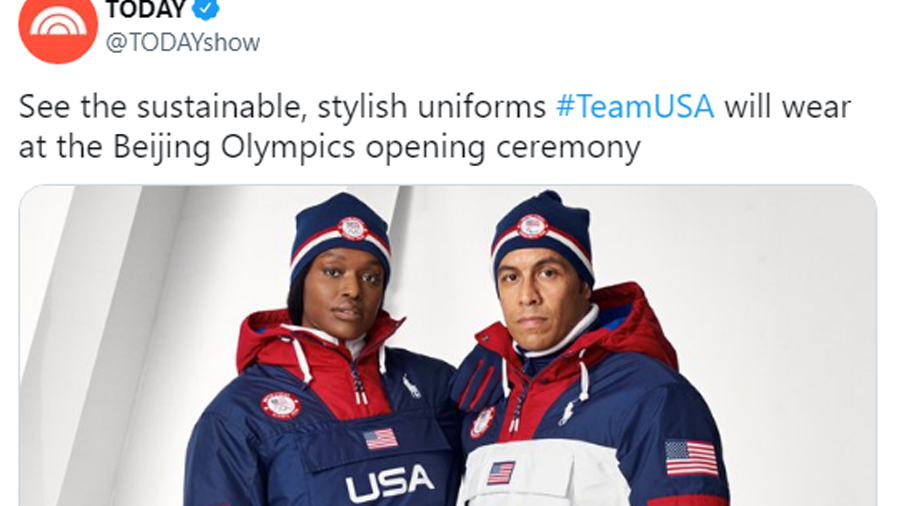The width and height of the screenshot is (900, 506).
Task: Click the navy glove on the right athlete's shoulder
Action: tap(474, 376)
